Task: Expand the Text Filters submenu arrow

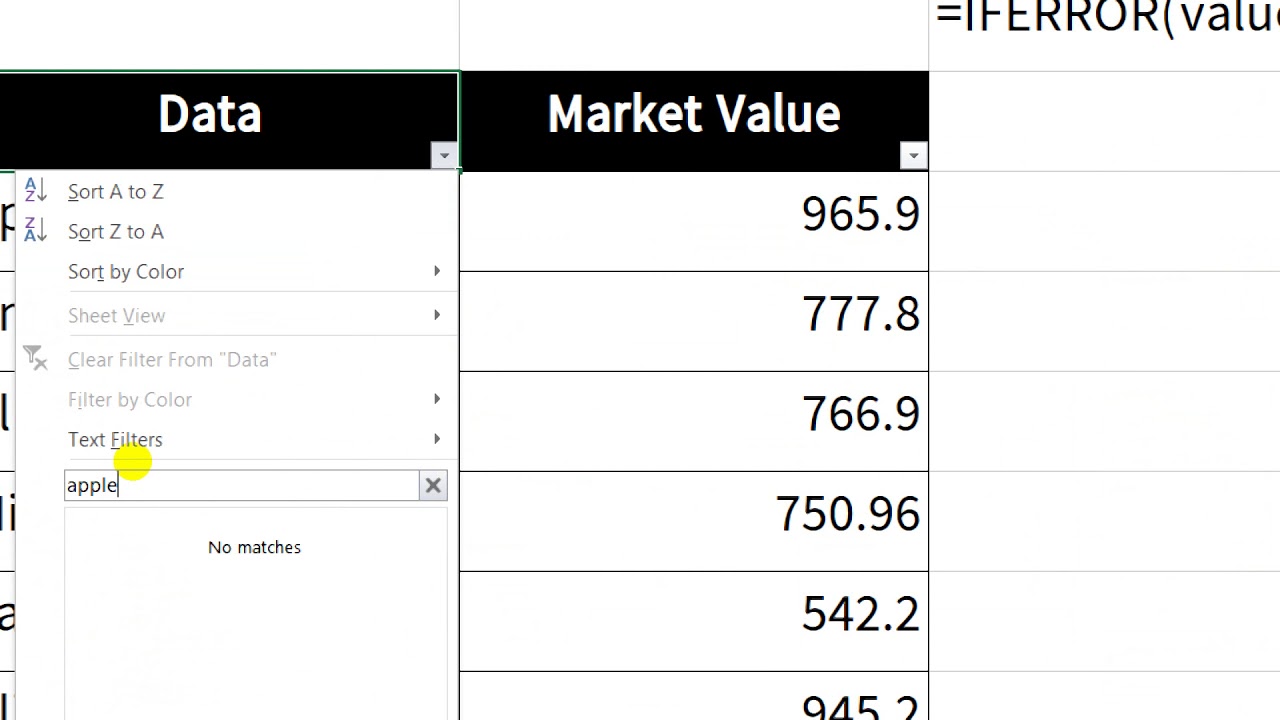Action: (437, 439)
